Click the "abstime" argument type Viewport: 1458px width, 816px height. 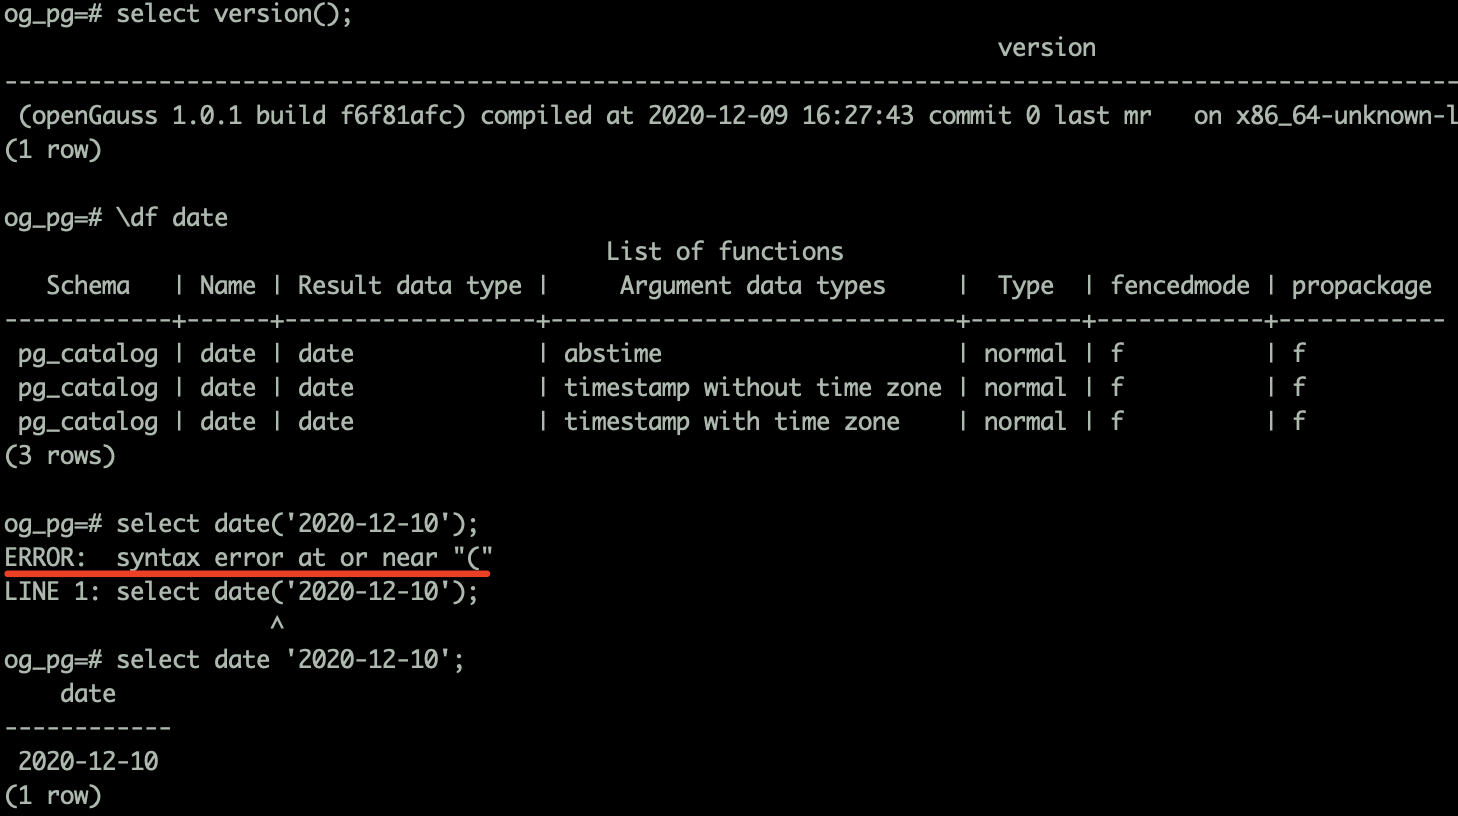tap(612, 354)
